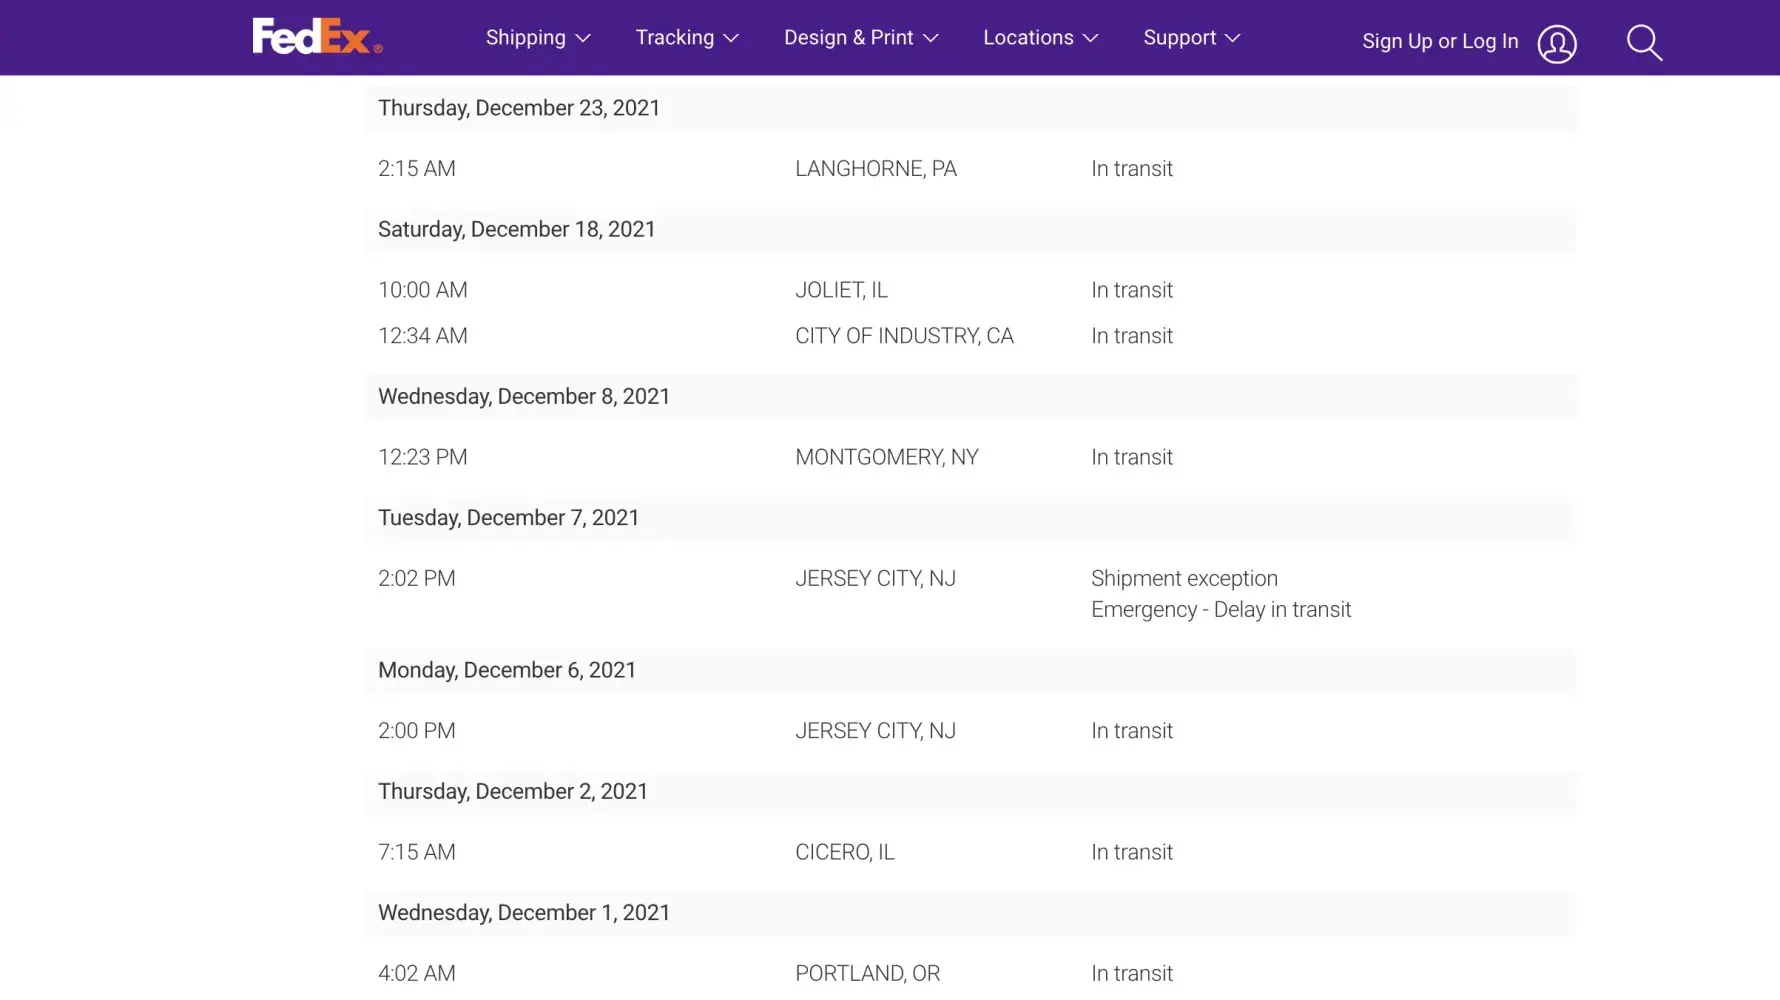Expand the Shipping menu chevron
Screen dimensions: 1780x1000
584,39
